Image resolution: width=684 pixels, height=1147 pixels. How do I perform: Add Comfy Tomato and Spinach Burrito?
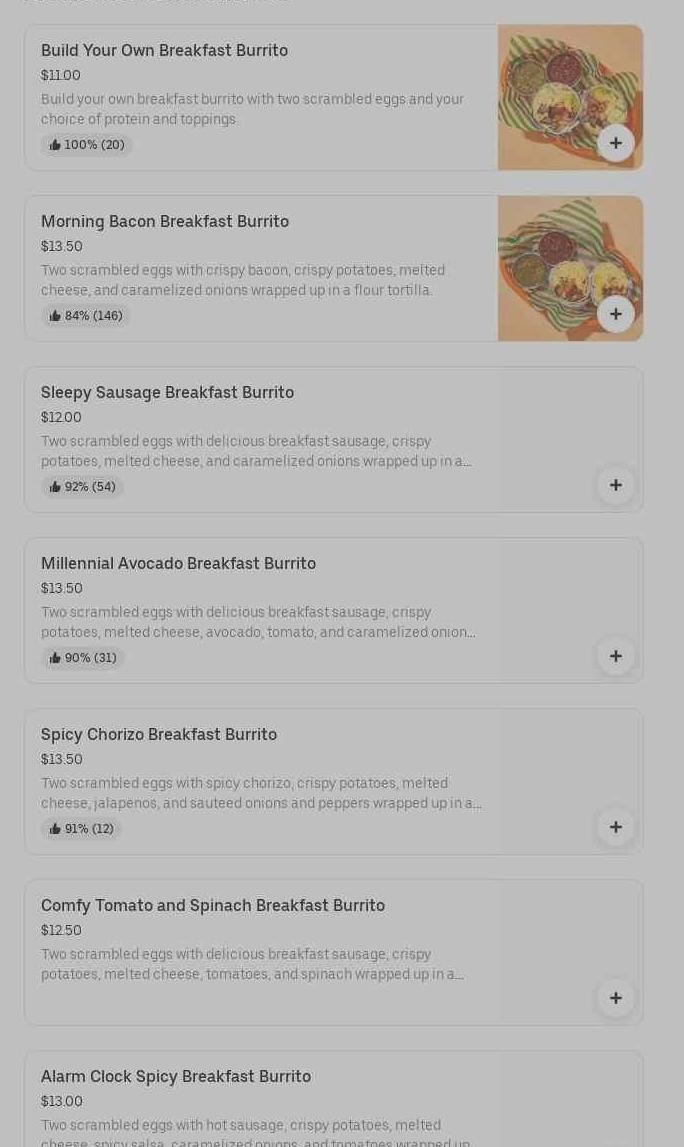click(615, 998)
